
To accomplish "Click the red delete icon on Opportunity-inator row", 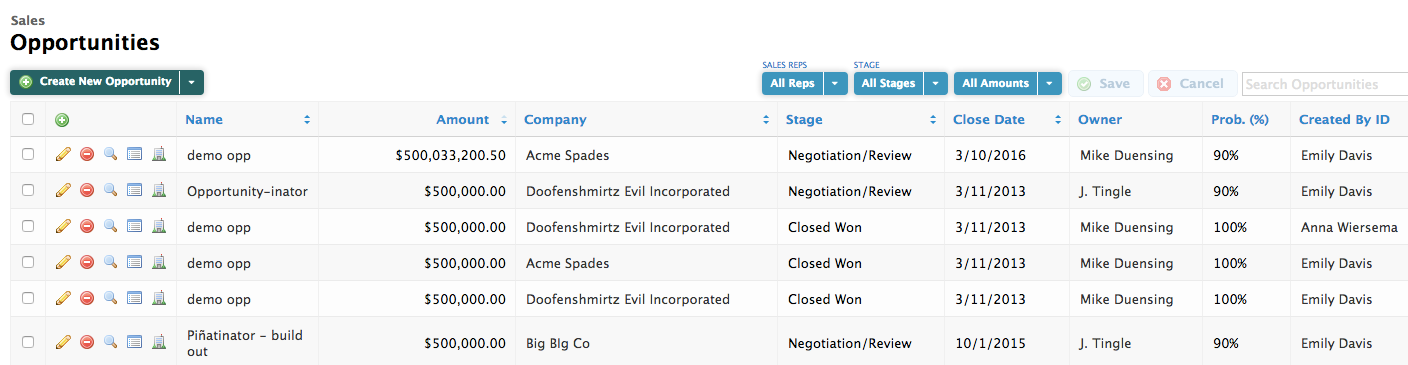I will pos(87,191).
